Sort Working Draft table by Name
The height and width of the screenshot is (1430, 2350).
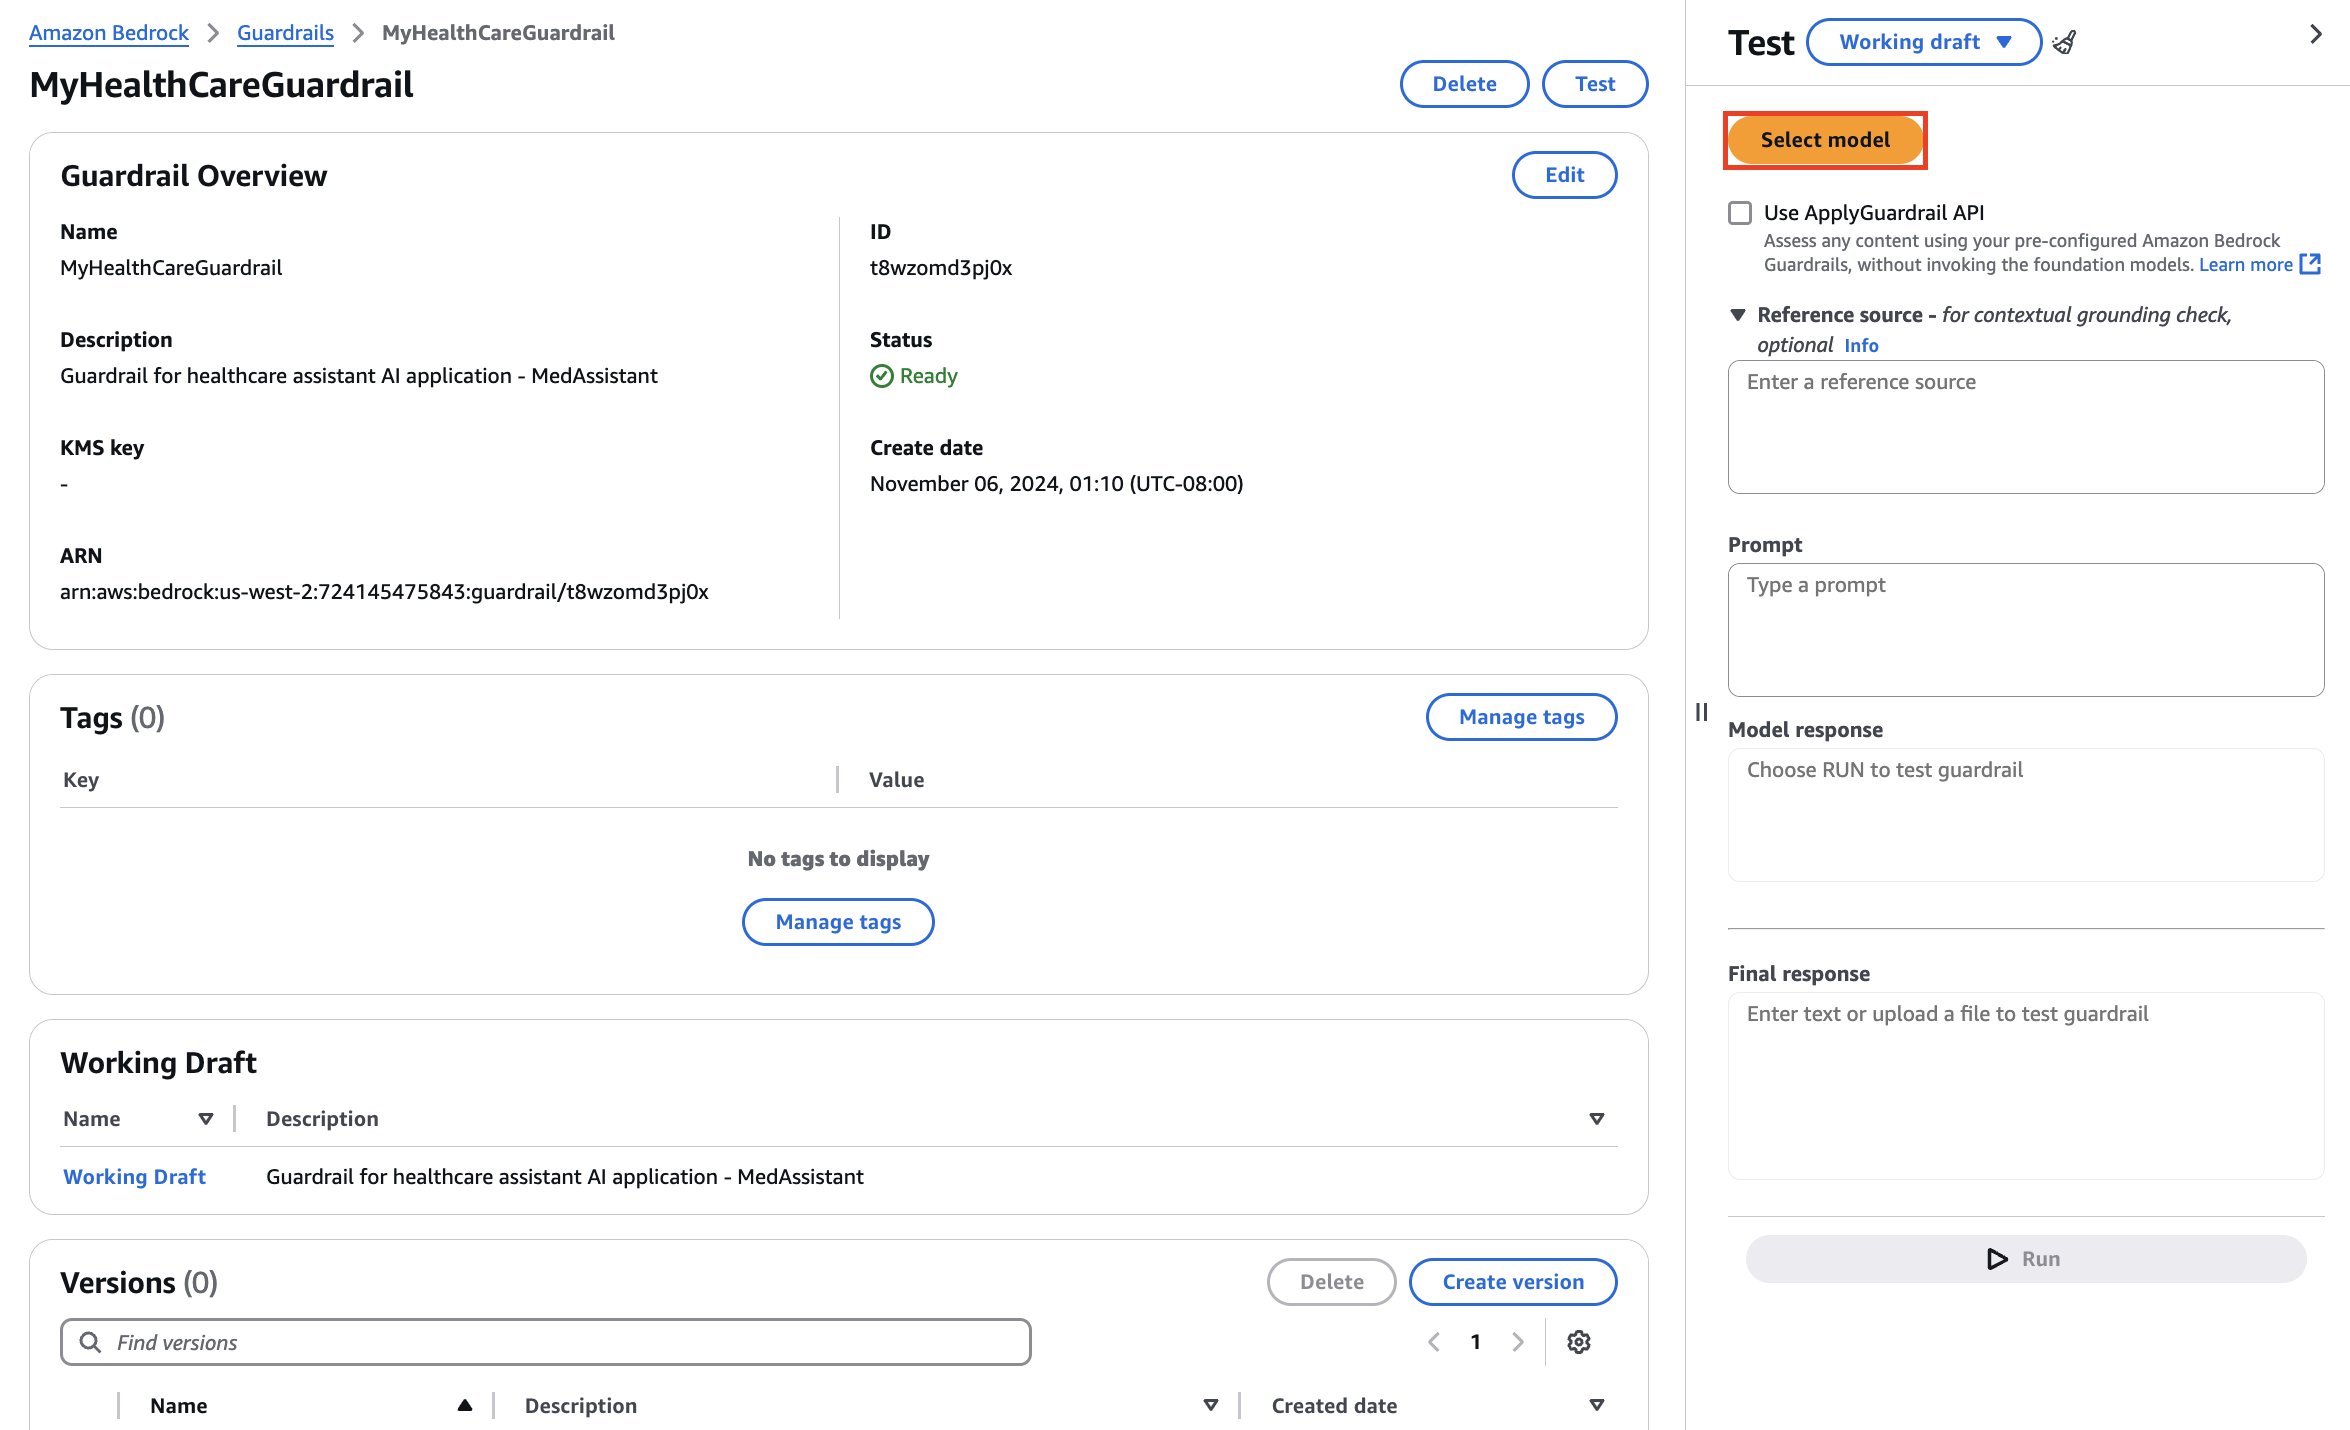coord(206,1119)
